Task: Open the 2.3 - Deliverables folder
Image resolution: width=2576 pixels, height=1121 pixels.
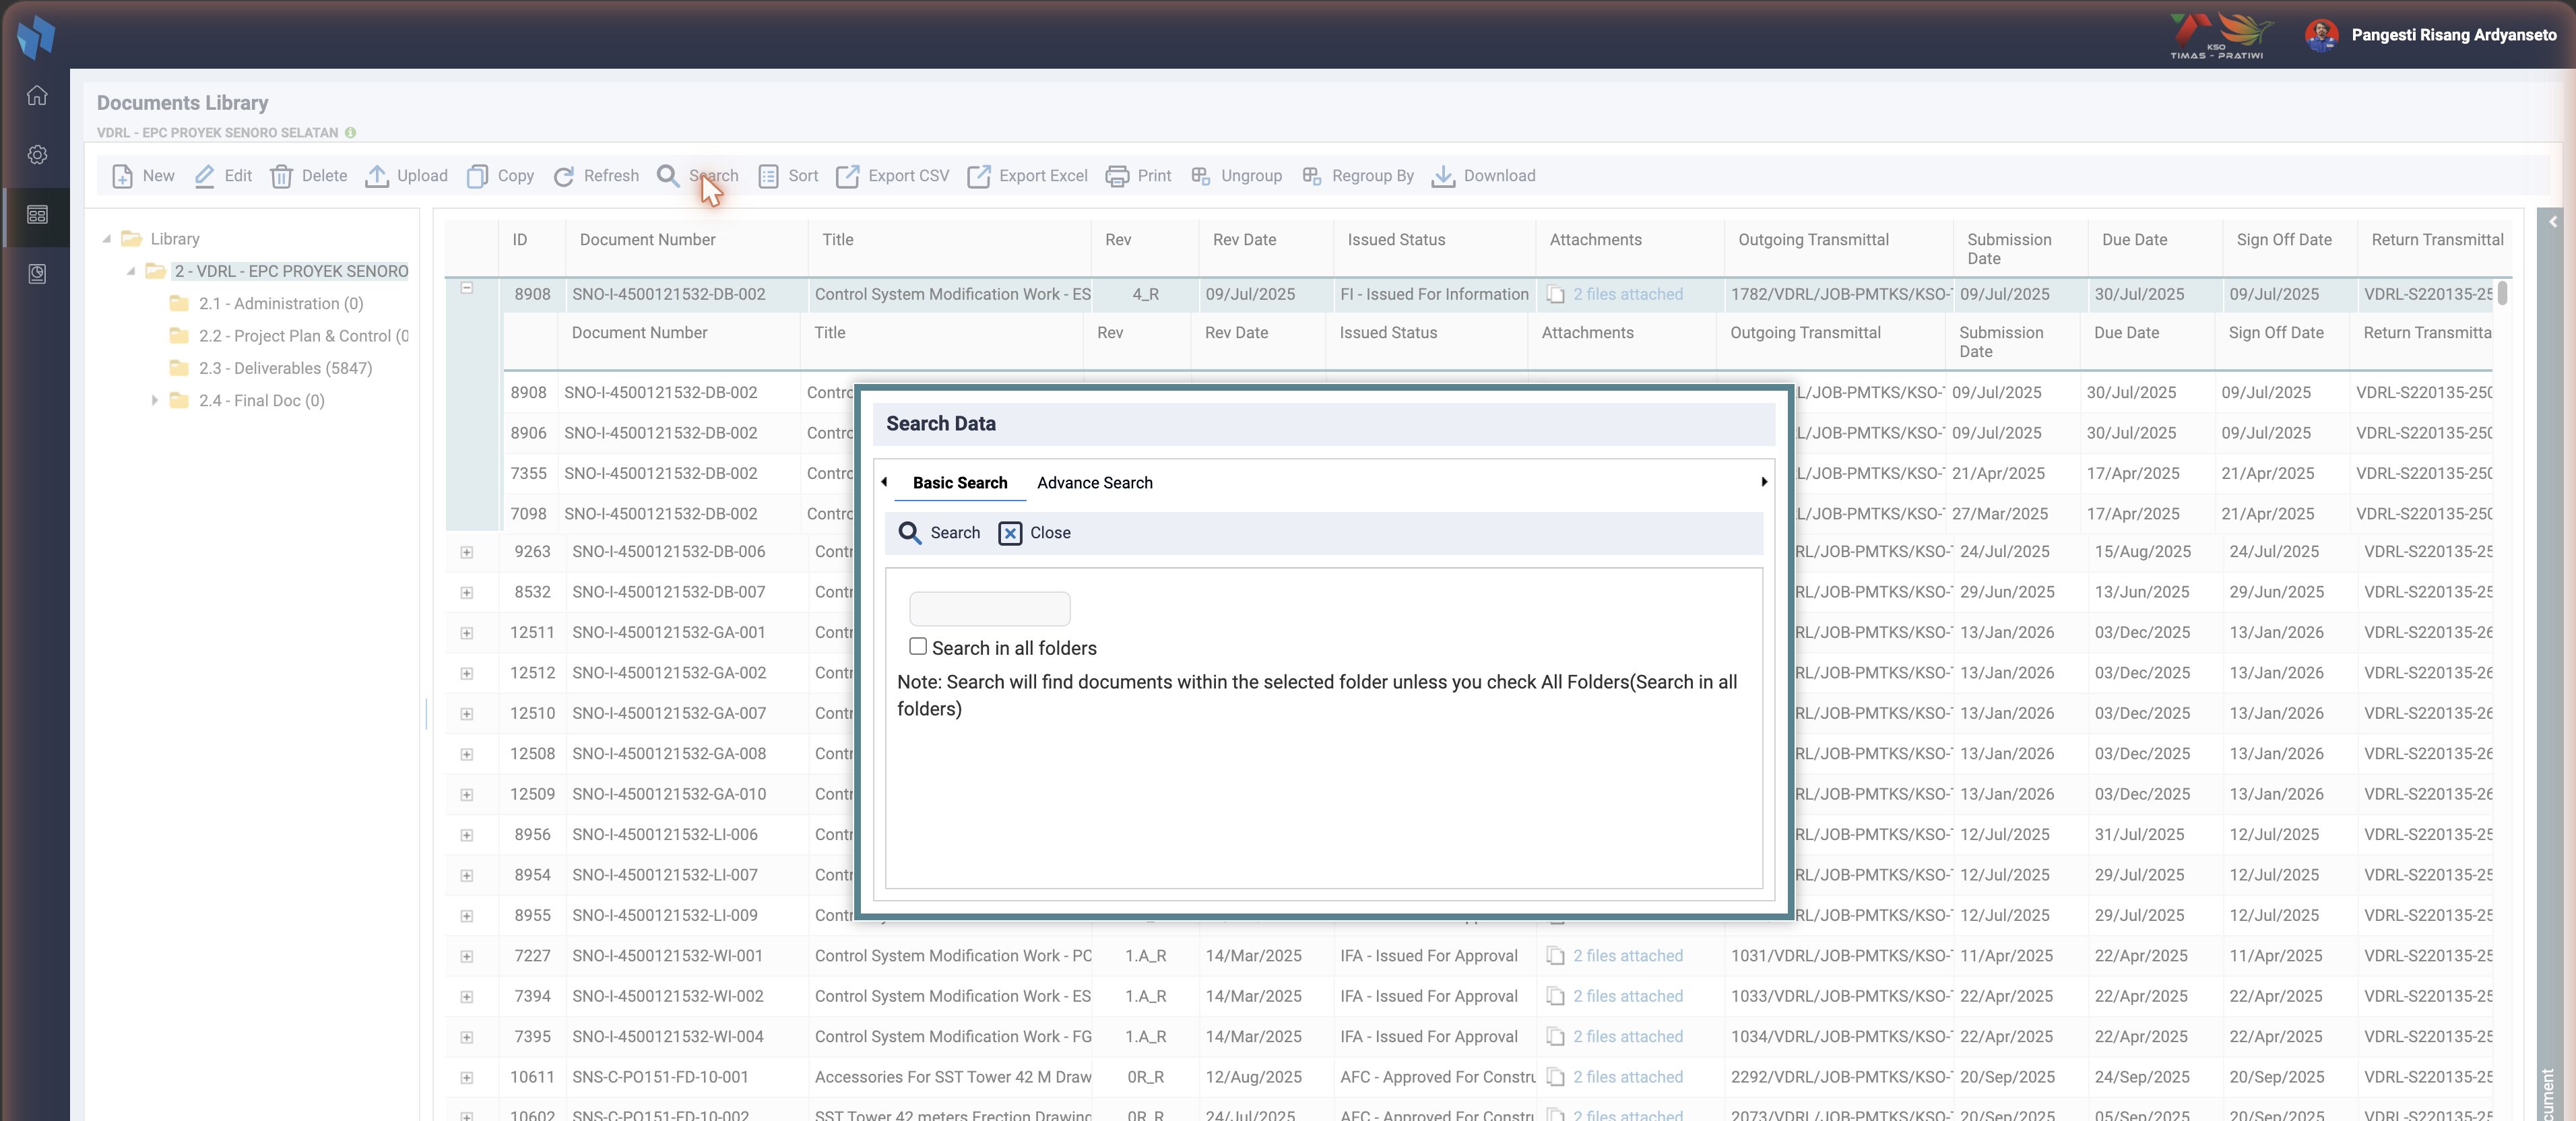Action: tap(285, 368)
